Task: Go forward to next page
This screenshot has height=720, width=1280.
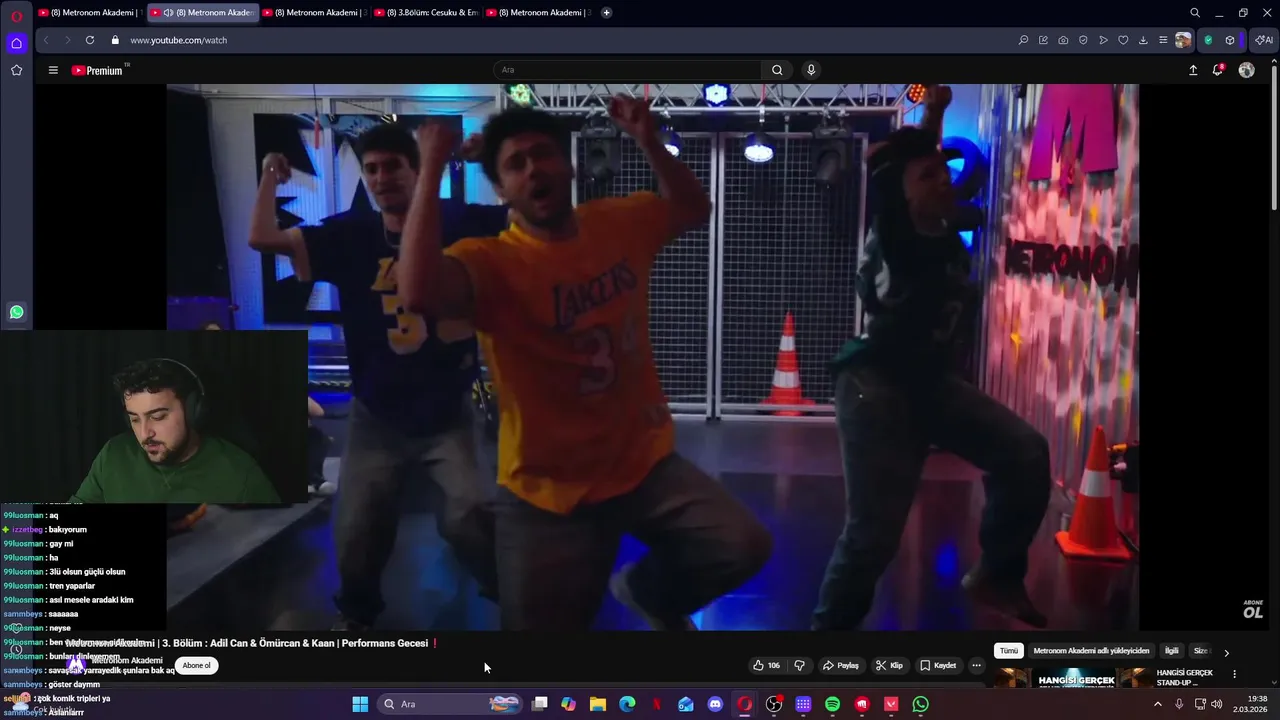Action: pyautogui.click(x=68, y=40)
